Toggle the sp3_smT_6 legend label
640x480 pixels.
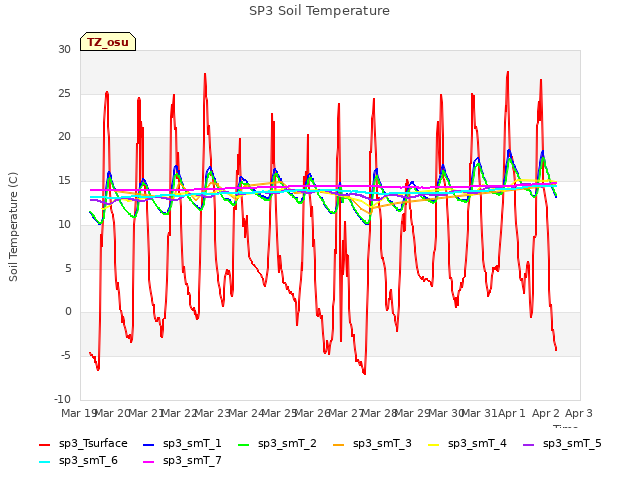coord(88,460)
